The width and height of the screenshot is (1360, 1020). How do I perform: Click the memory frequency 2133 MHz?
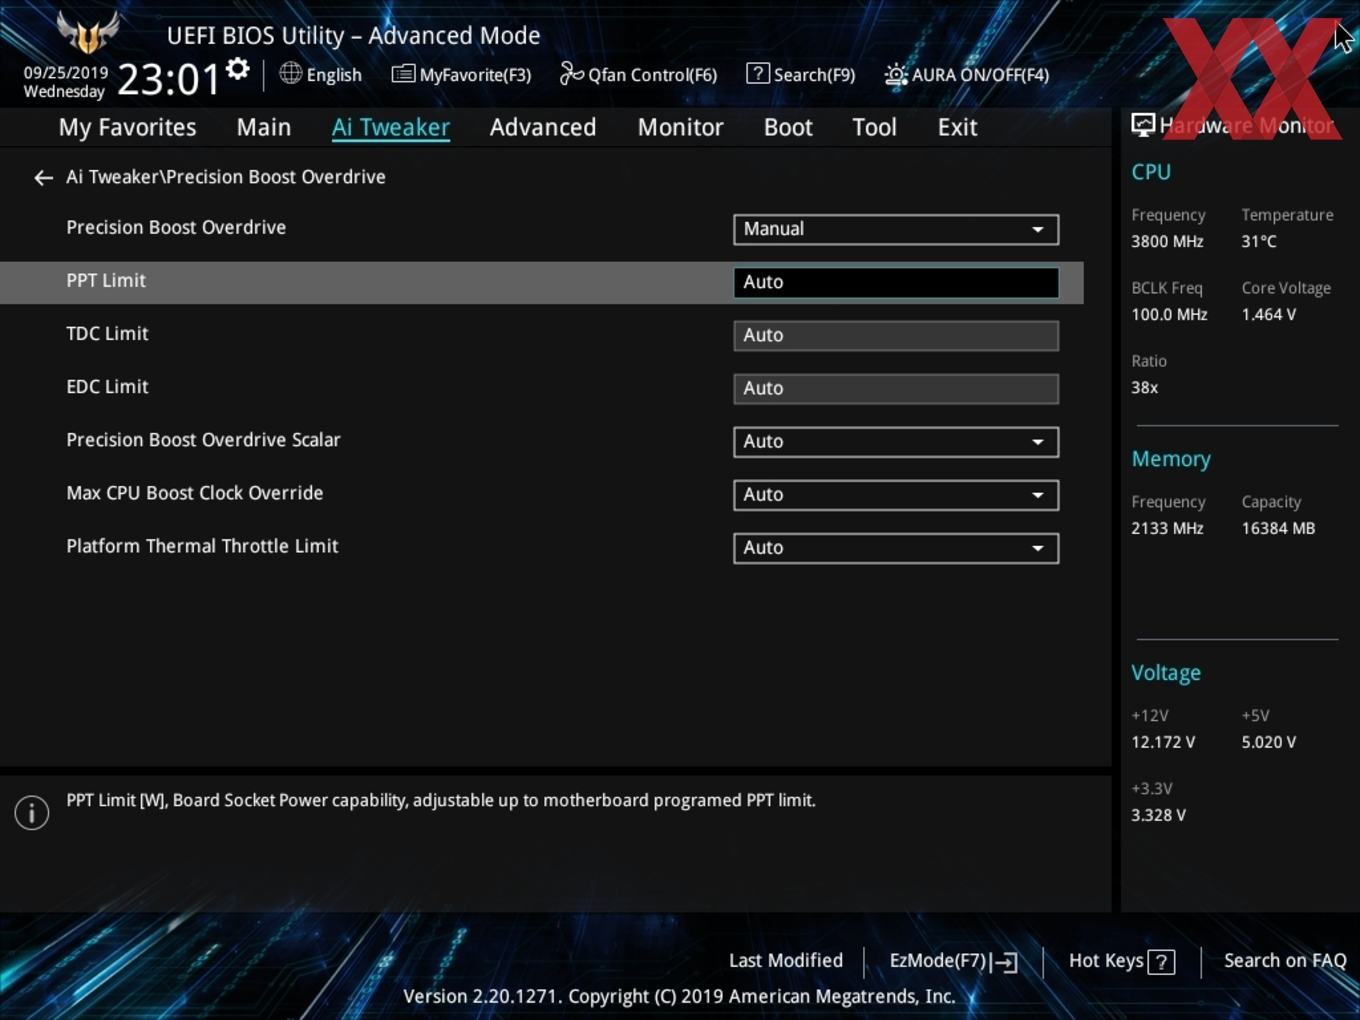(x=1167, y=528)
